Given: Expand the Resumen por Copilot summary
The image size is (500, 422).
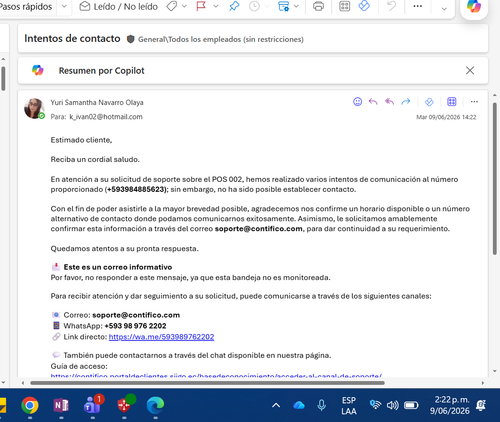Looking at the screenshot, I should (102, 71).
